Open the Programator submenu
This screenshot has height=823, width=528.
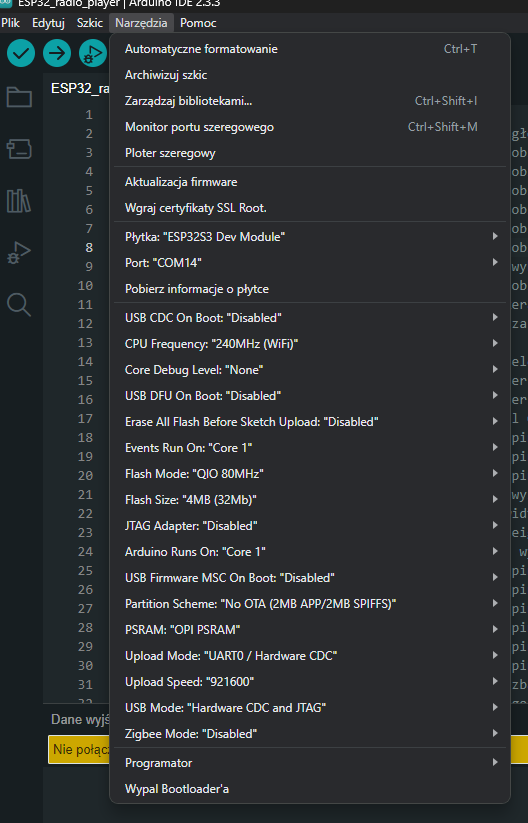[x=310, y=763]
